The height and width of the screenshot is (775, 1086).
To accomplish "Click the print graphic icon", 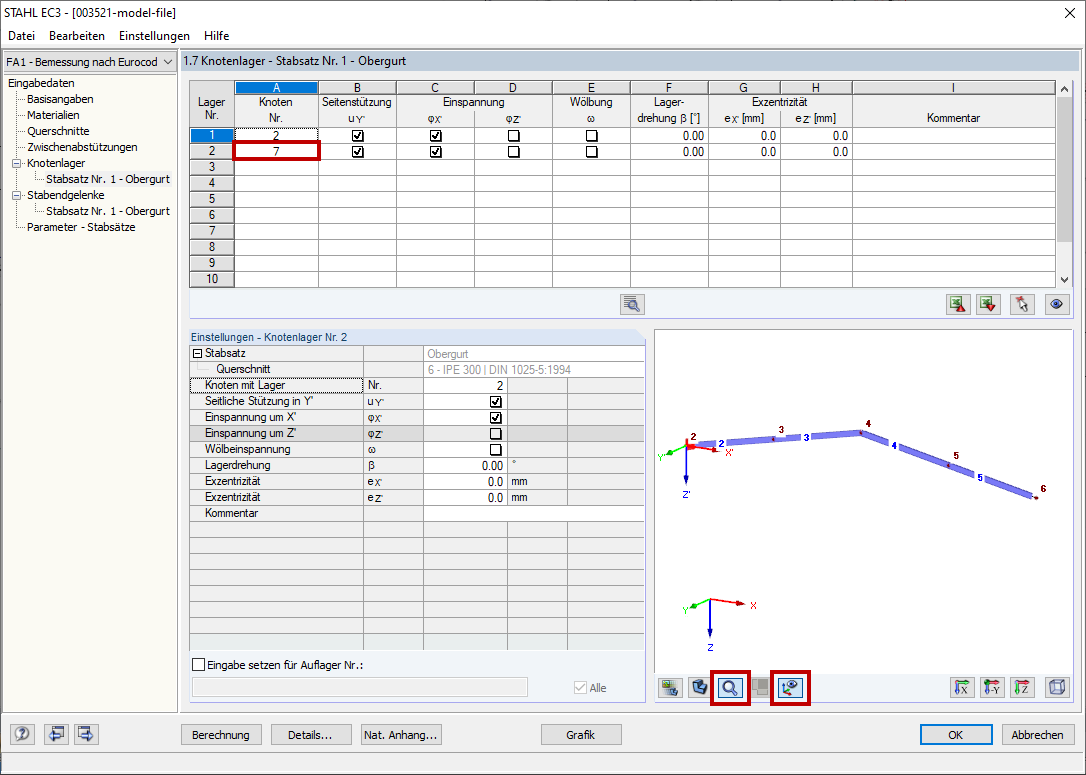I will pos(670,688).
